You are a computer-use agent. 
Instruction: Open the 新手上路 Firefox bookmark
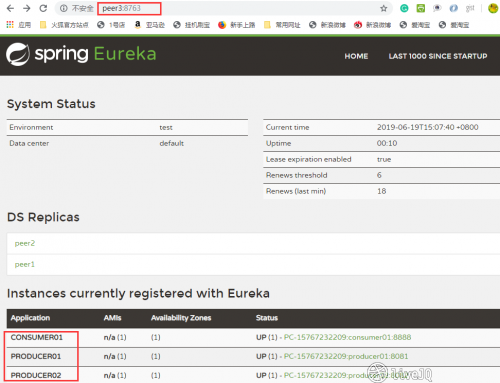pyautogui.click(x=237, y=25)
